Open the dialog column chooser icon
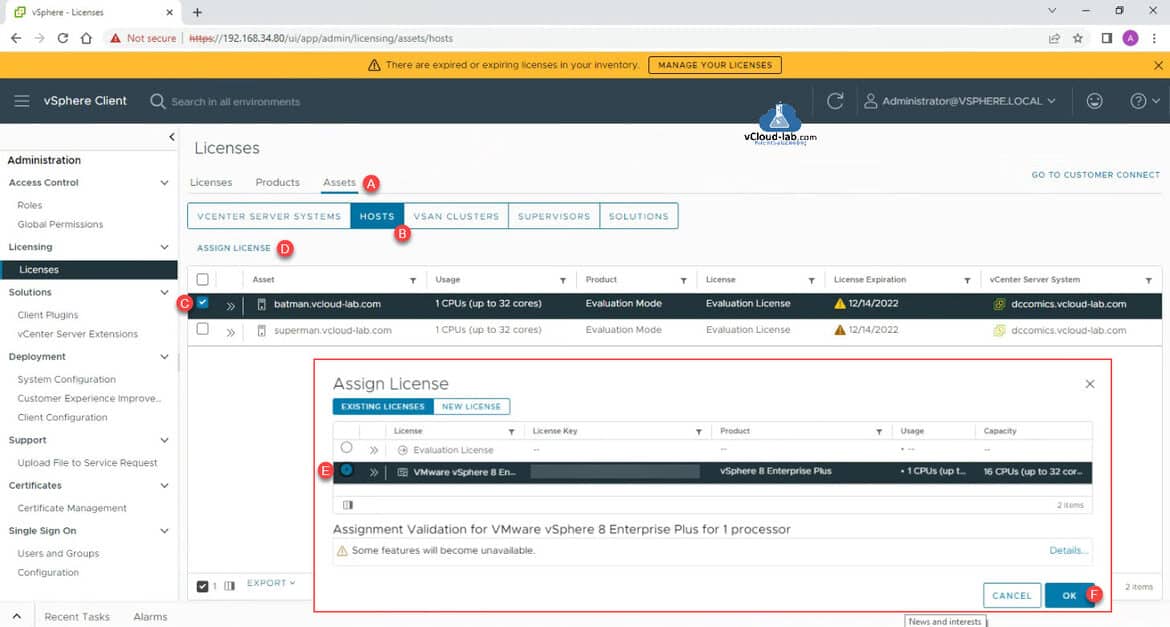Viewport: 1170px width, 627px height. click(348, 505)
